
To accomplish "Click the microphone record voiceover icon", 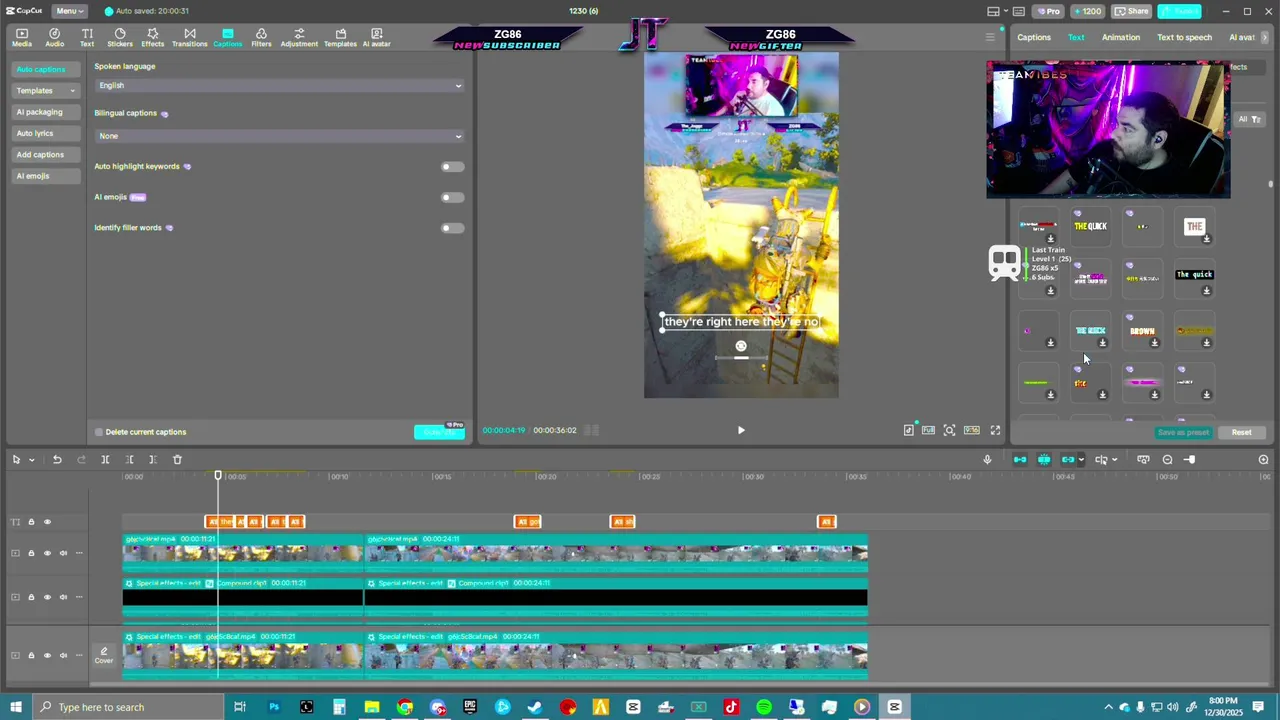I will pyautogui.click(x=987, y=459).
